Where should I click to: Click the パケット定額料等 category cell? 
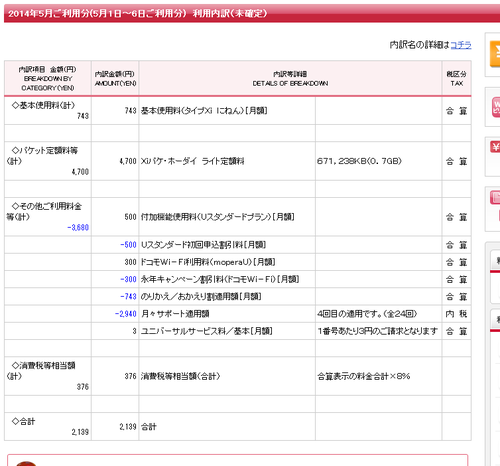coord(48,161)
